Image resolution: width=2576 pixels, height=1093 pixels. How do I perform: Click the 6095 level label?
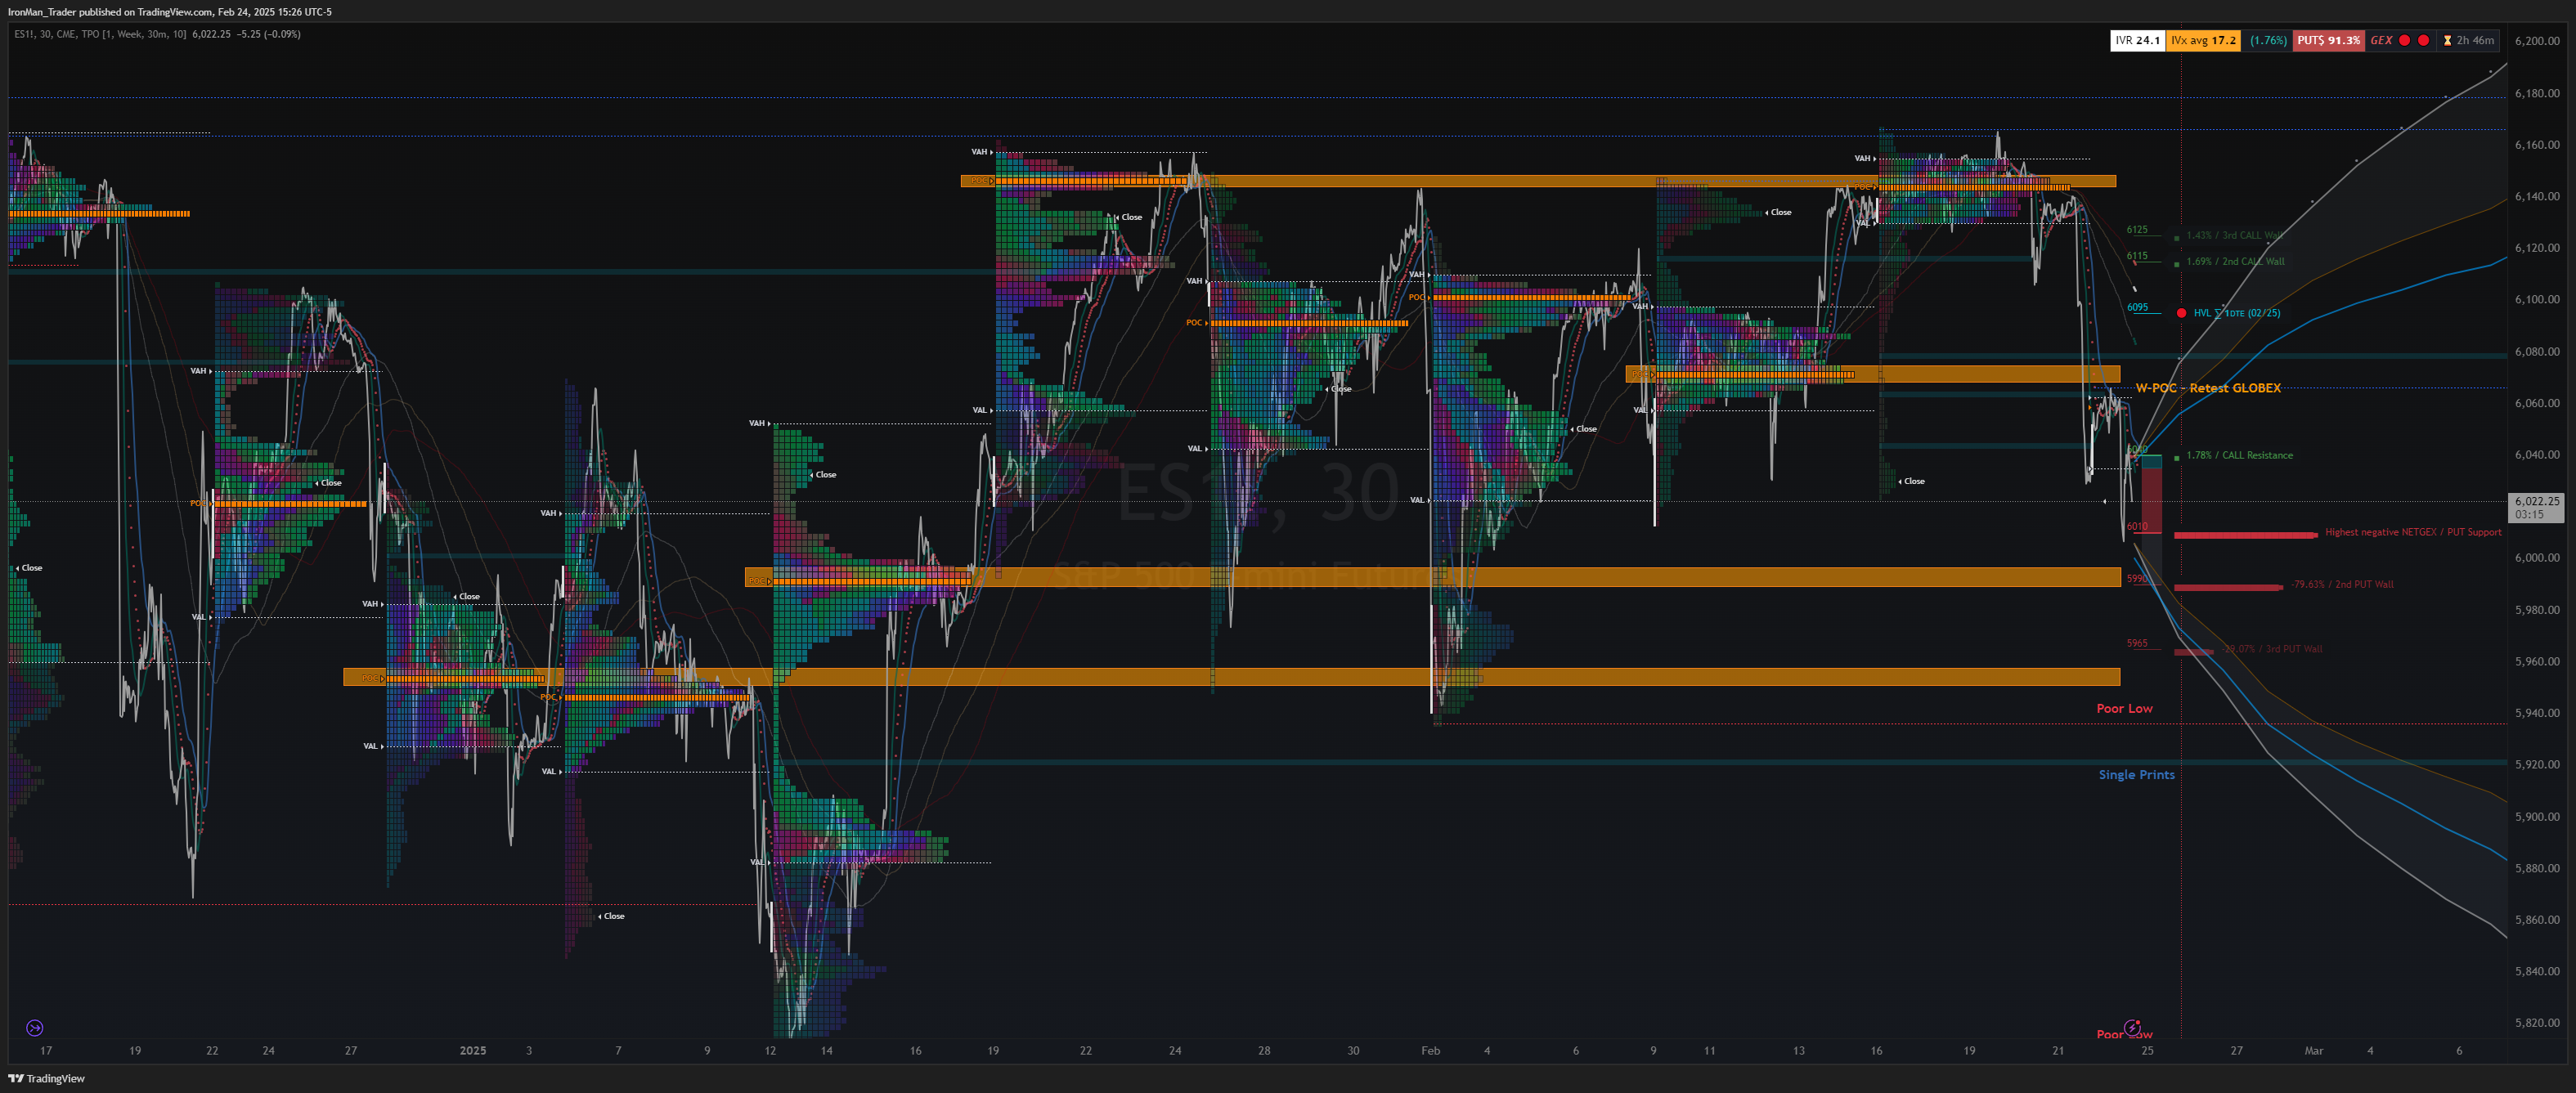coord(2136,307)
